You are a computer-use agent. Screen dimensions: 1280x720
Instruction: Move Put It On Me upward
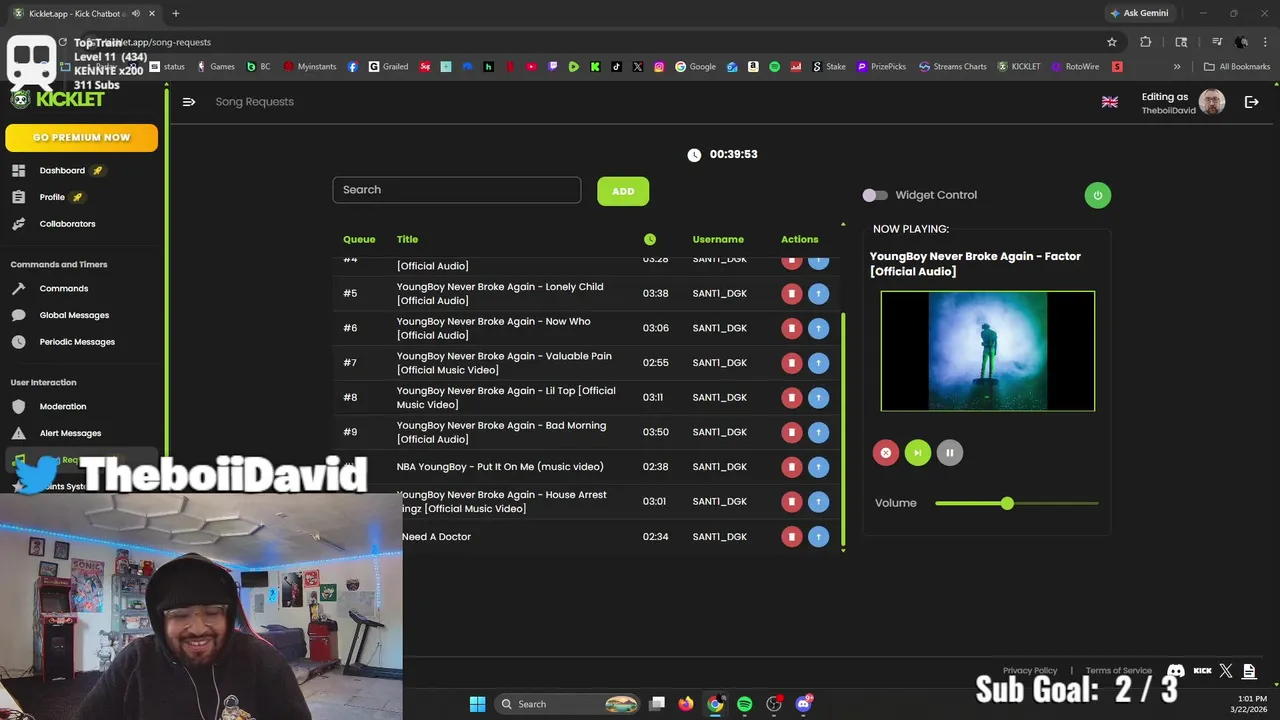point(818,467)
